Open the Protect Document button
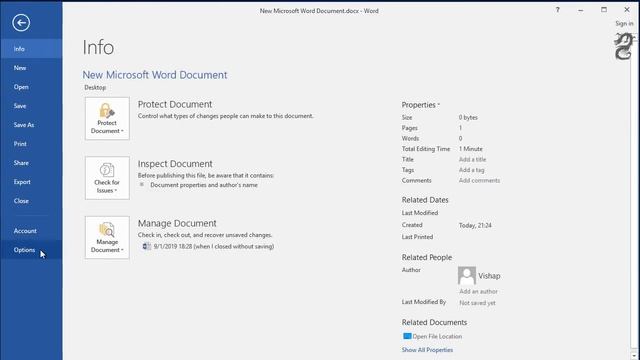640x360 pixels. (107, 118)
